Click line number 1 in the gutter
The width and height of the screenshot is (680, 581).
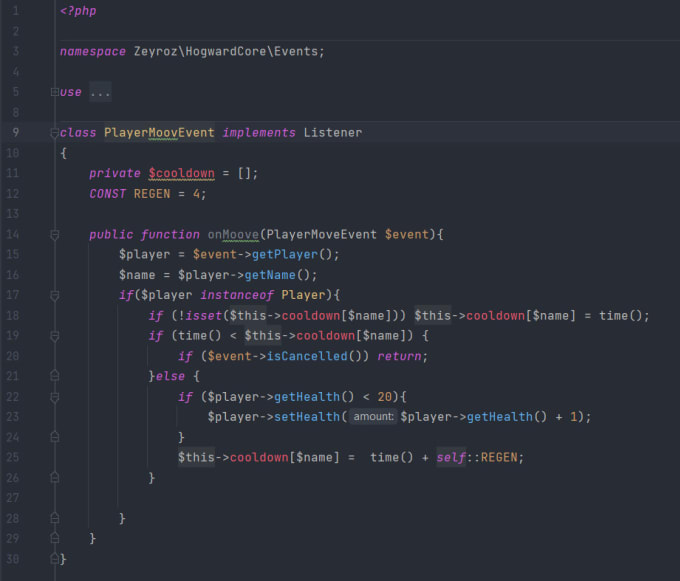coord(16,10)
